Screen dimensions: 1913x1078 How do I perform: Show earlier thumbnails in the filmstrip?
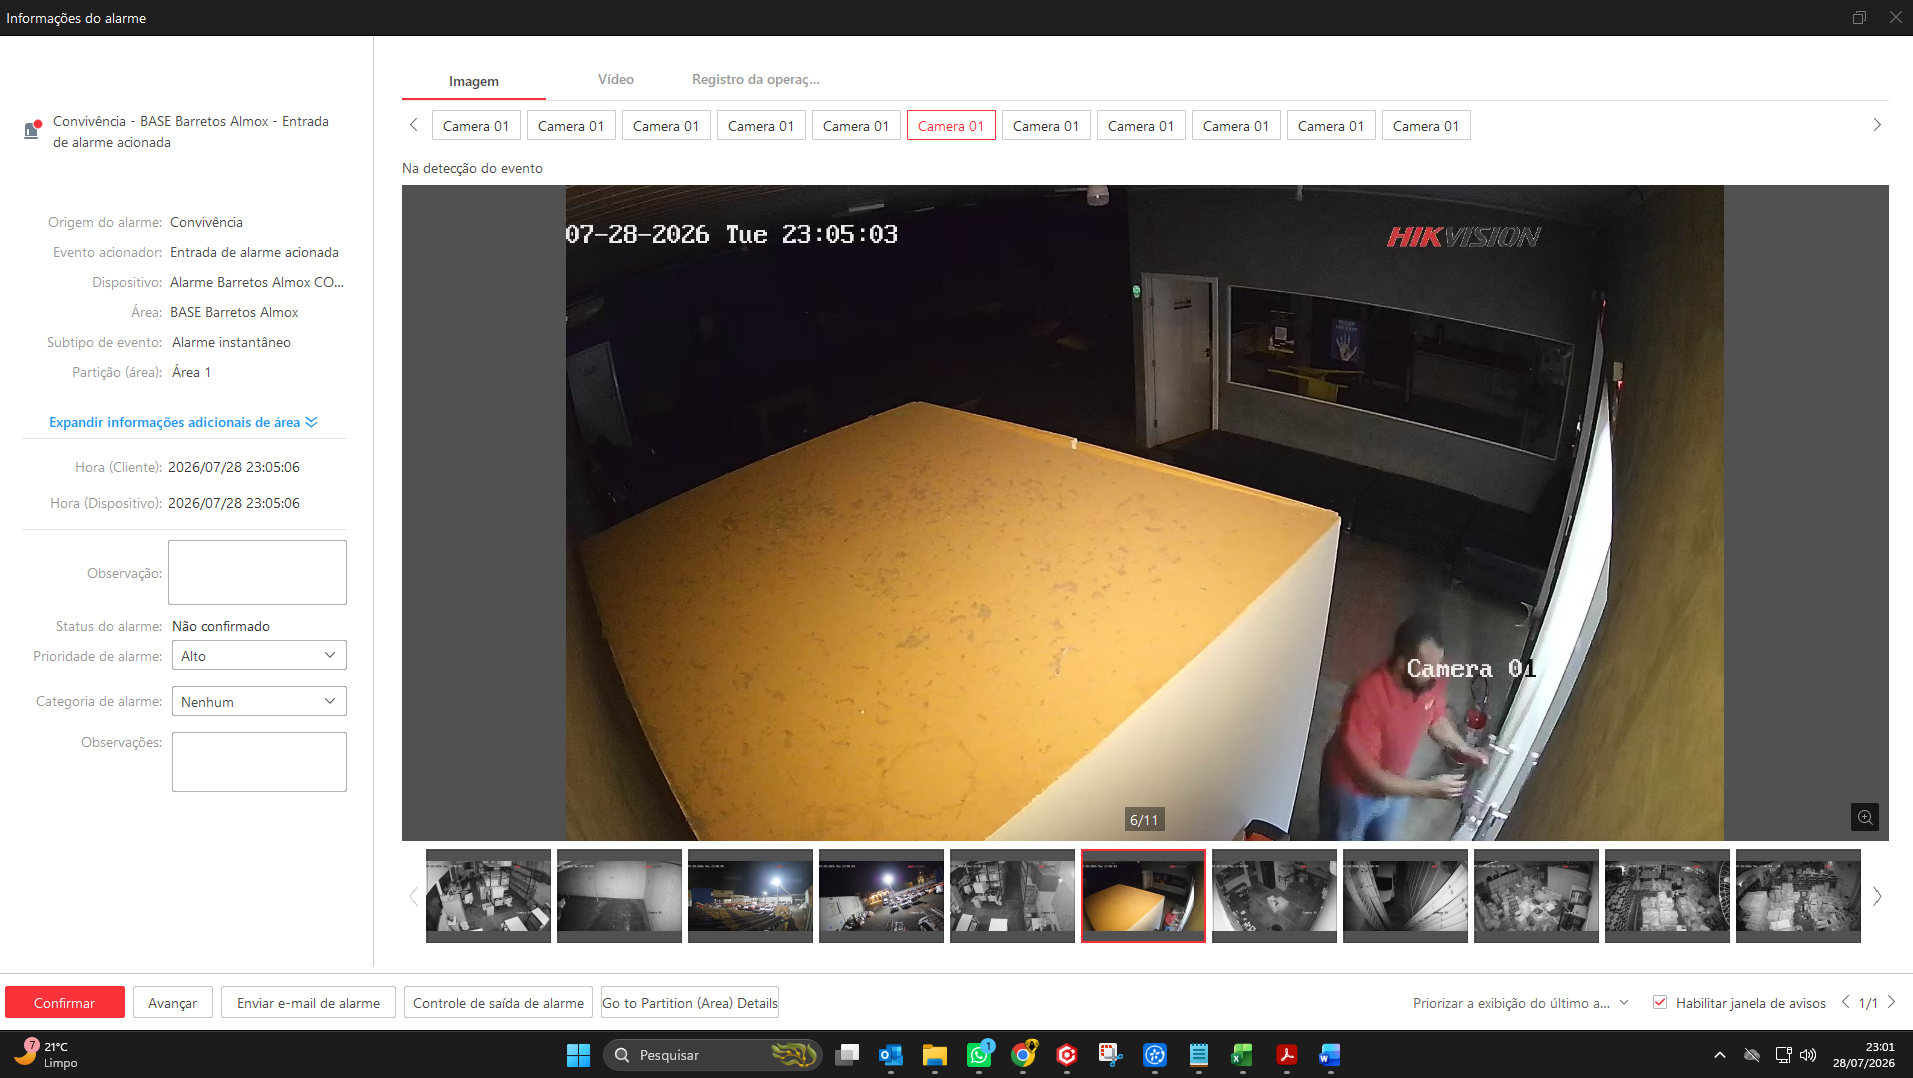tap(413, 896)
